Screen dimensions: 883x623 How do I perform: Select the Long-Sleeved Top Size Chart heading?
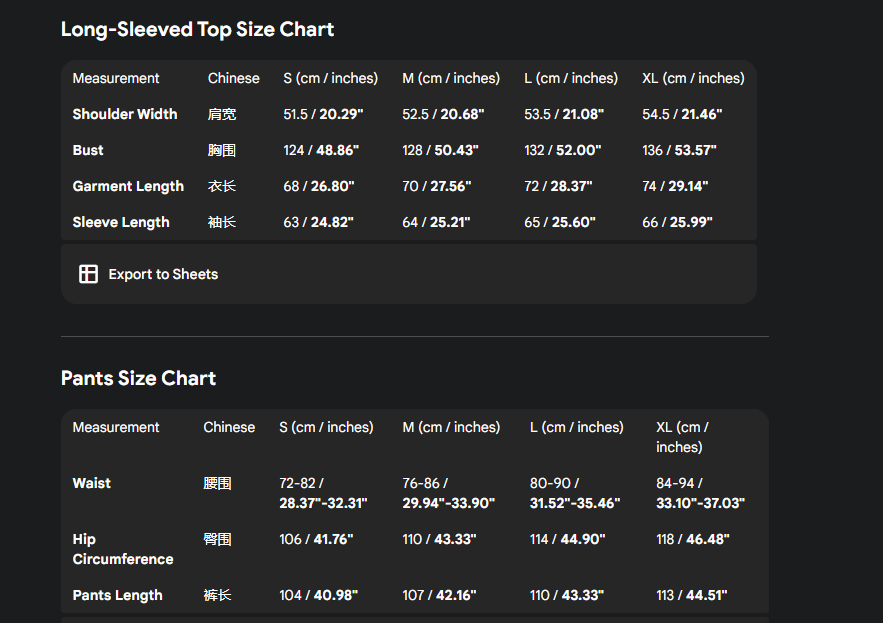click(197, 29)
